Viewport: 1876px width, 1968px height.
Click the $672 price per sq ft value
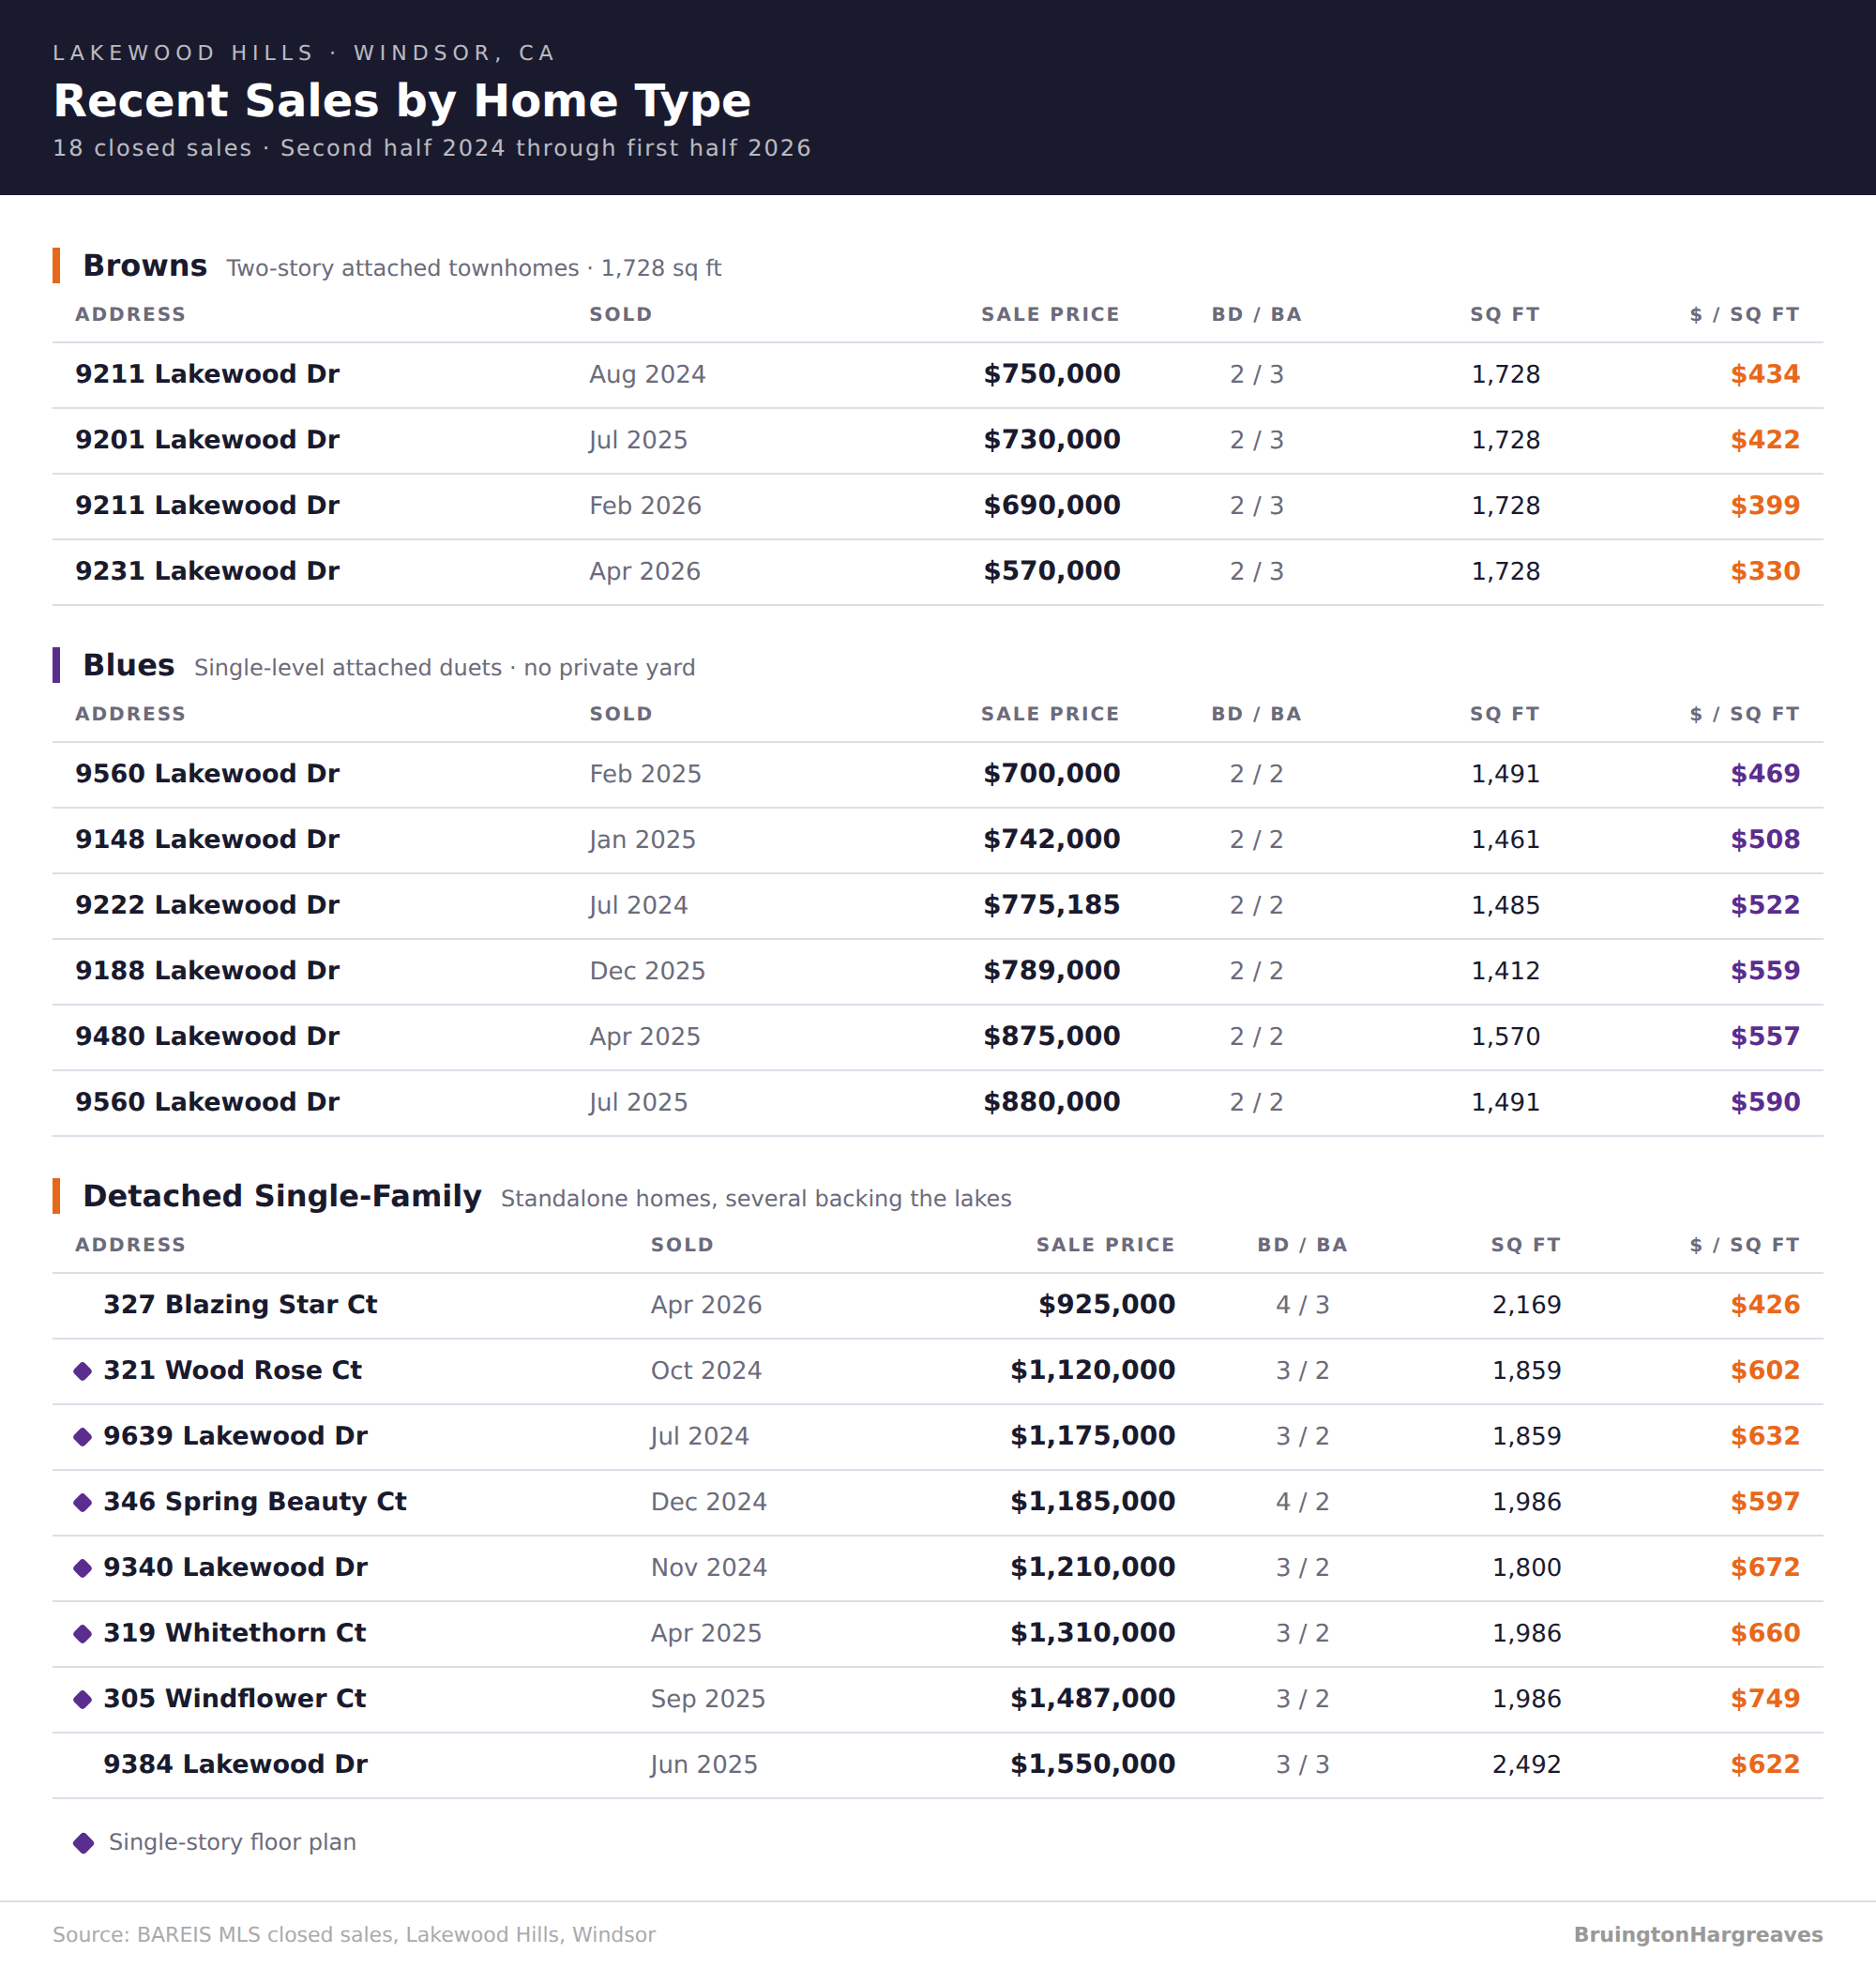click(x=1765, y=1568)
